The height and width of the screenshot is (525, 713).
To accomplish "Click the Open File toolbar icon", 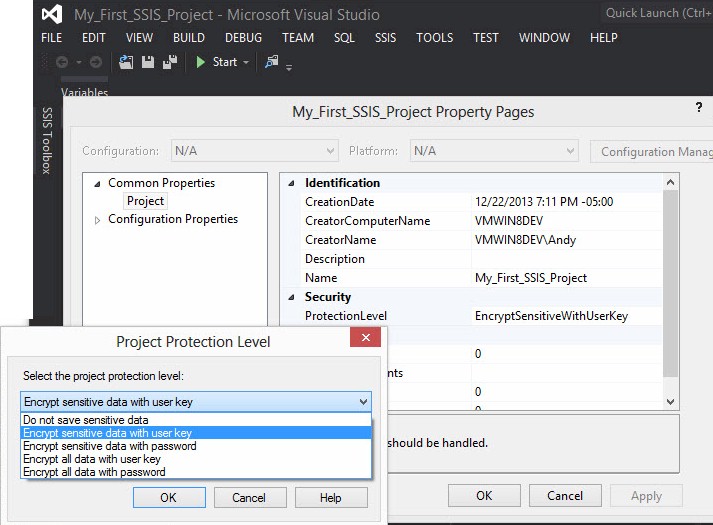I will [126, 62].
